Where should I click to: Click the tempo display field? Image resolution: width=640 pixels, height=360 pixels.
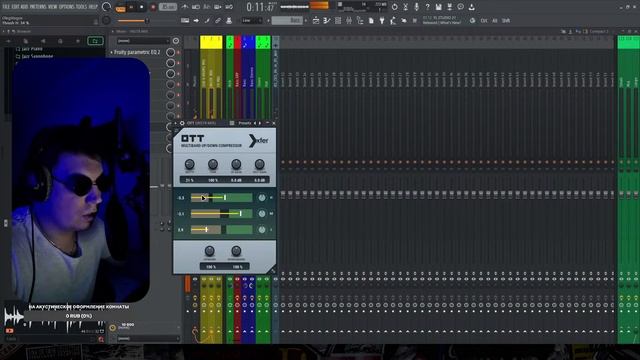(x=168, y=7)
